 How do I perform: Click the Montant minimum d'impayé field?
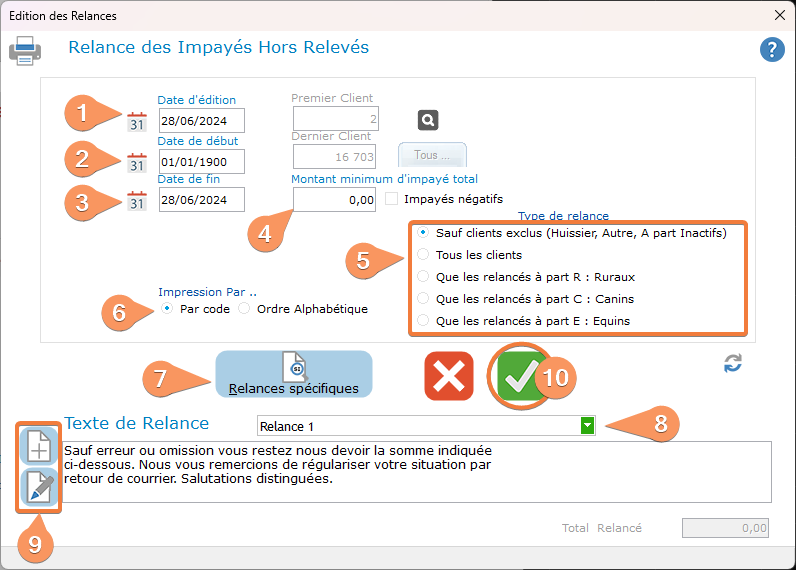(335, 199)
